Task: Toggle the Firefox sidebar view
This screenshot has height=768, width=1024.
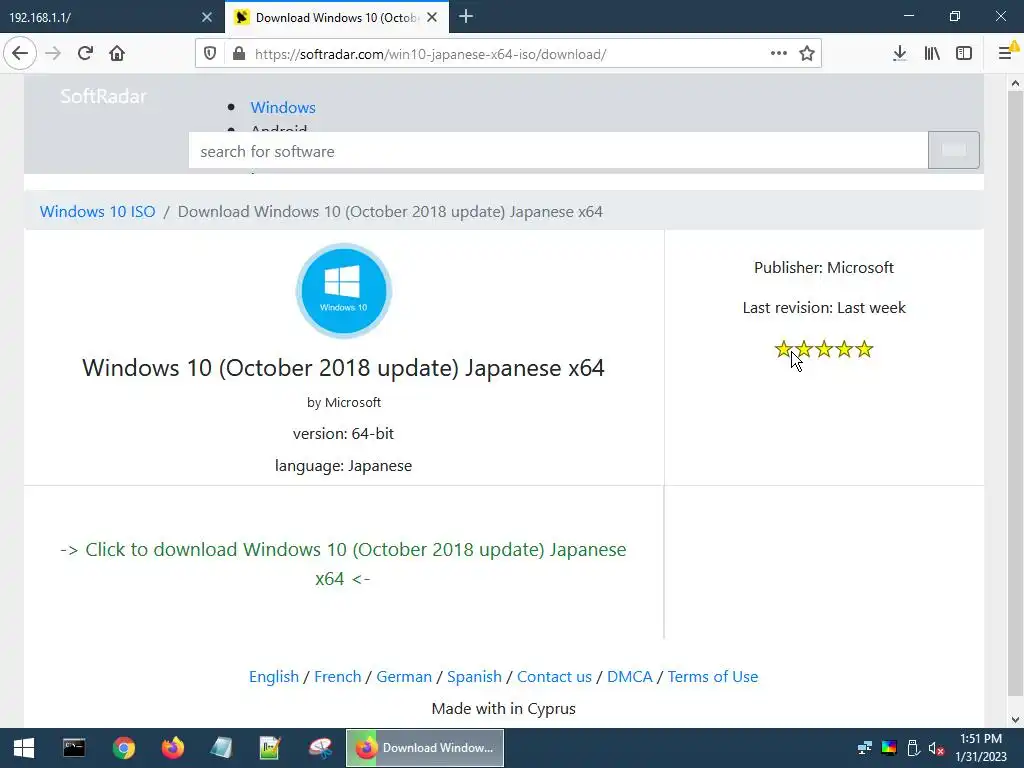Action: pos(964,54)
